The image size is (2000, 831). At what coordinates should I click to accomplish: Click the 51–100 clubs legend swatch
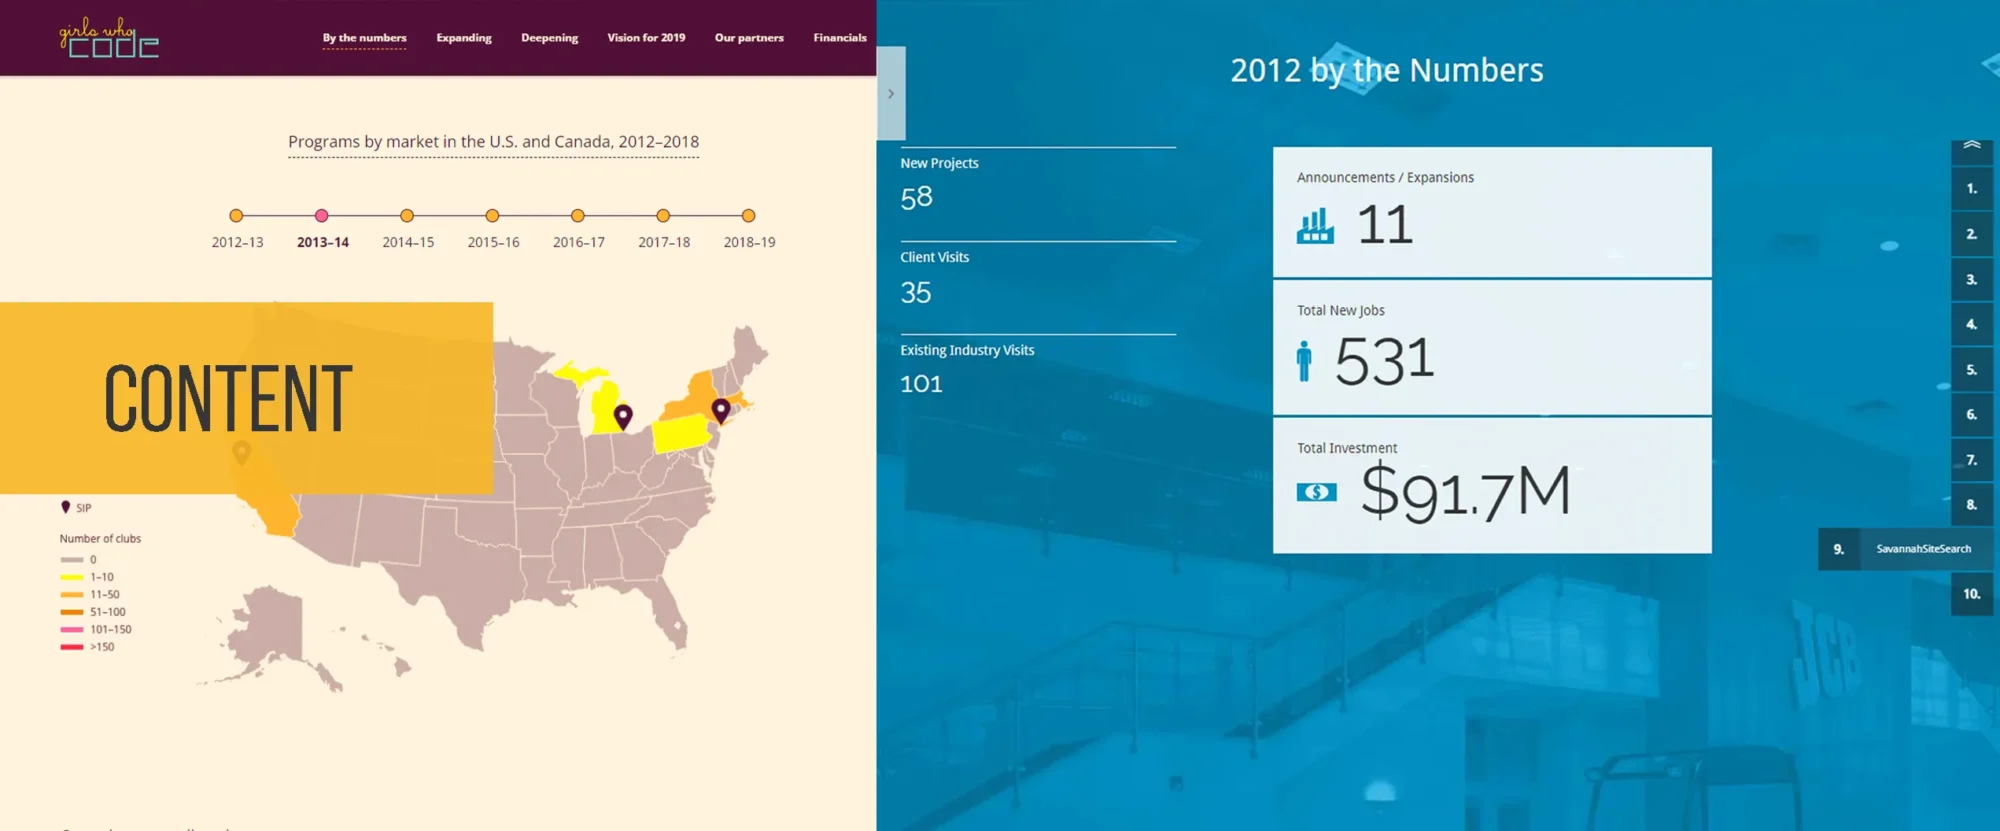72,612
